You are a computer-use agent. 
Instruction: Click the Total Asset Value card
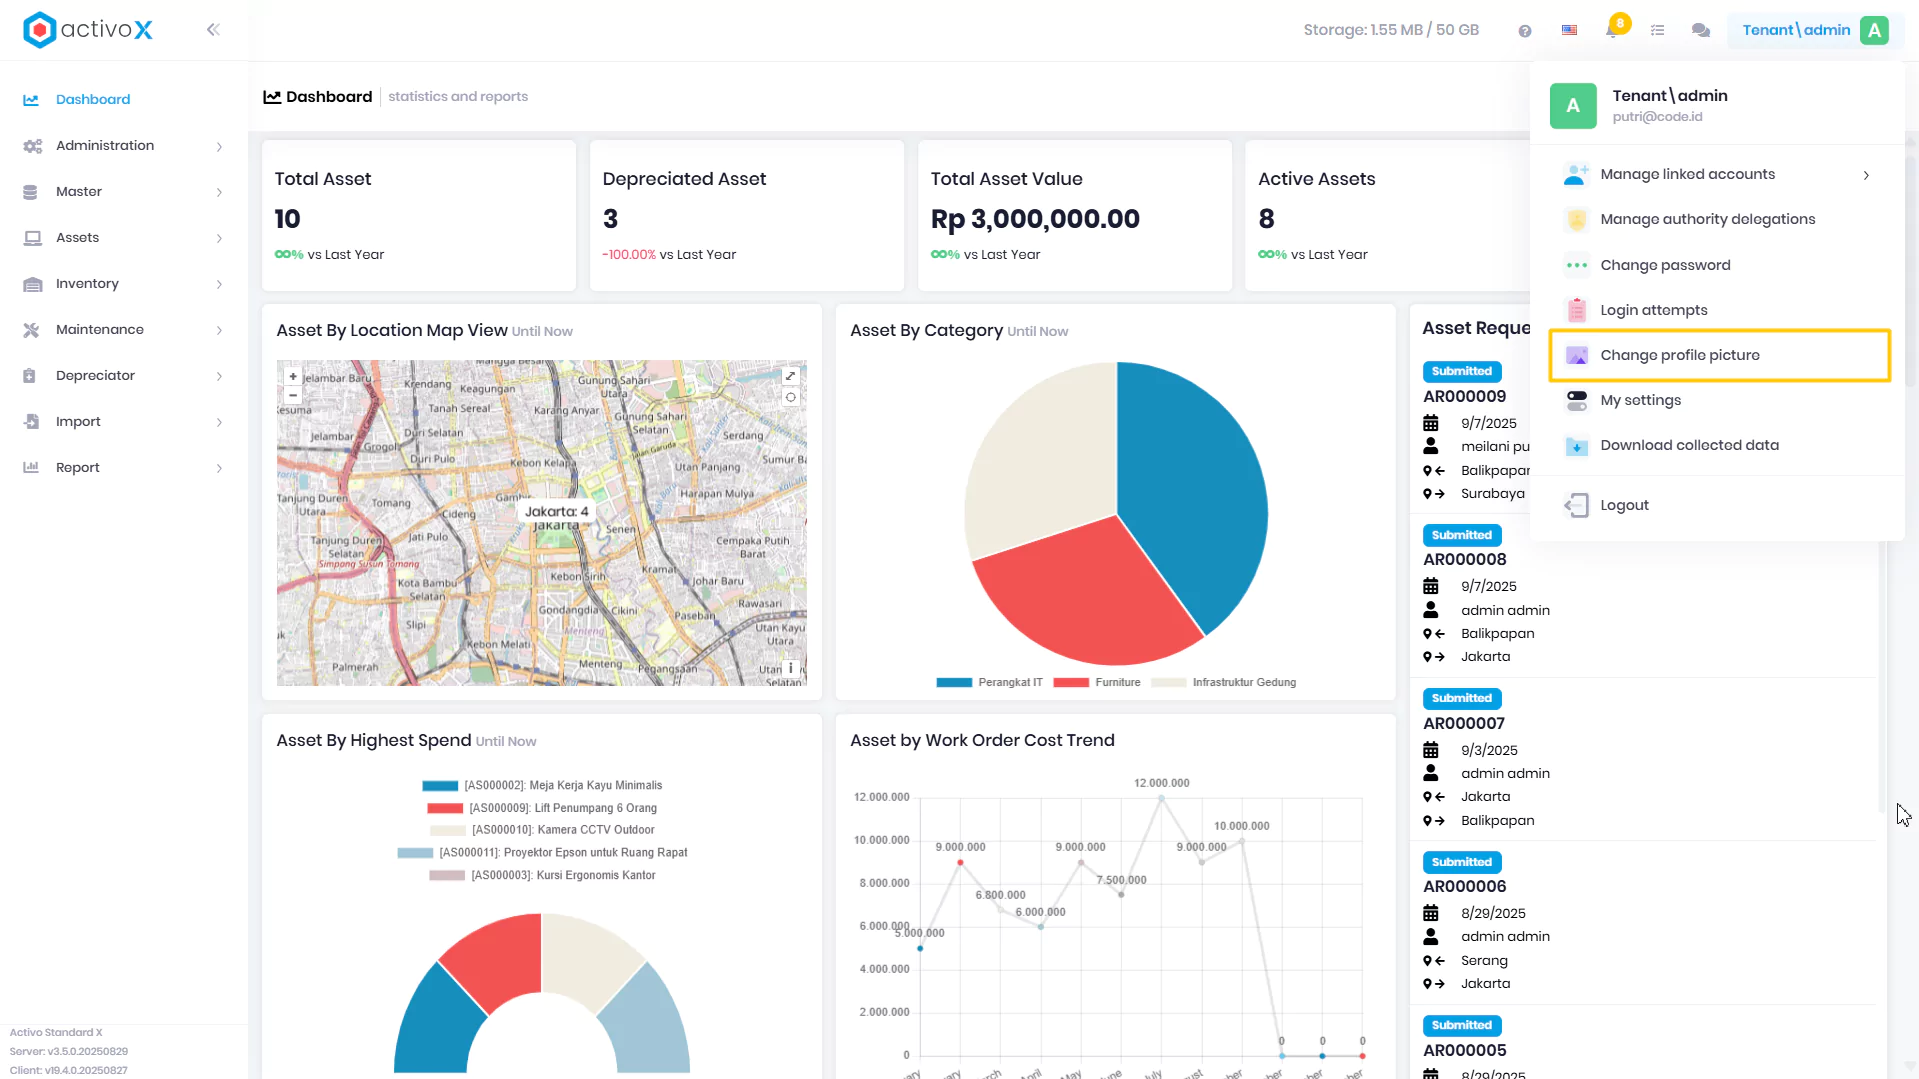pos(1074,216)
